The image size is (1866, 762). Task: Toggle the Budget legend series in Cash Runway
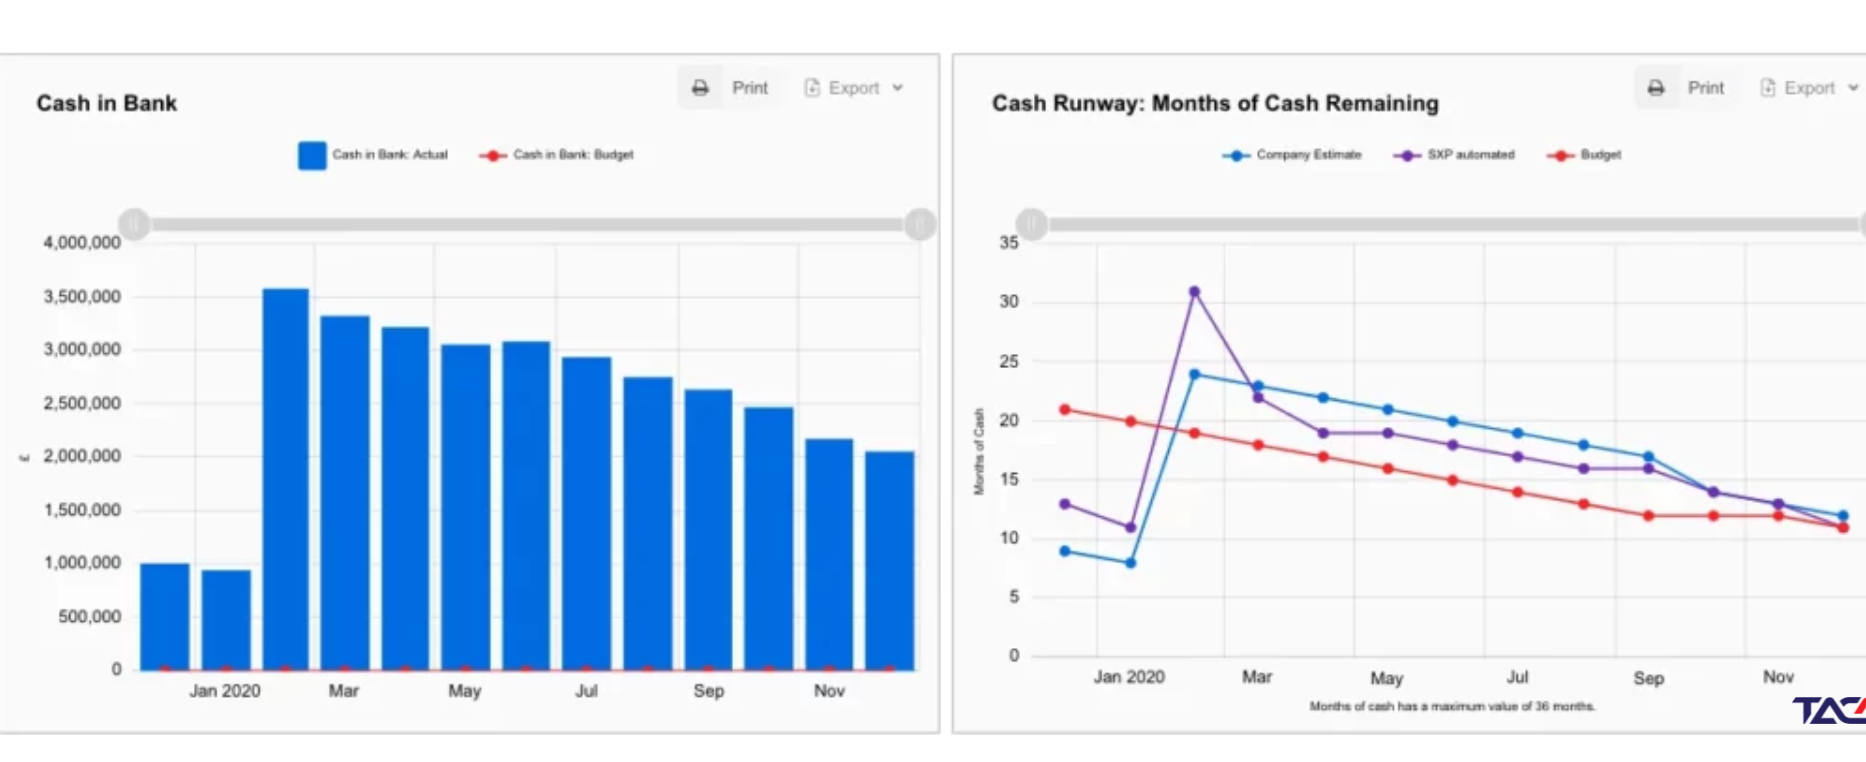pyautogui.click(x=1584, y=155)
